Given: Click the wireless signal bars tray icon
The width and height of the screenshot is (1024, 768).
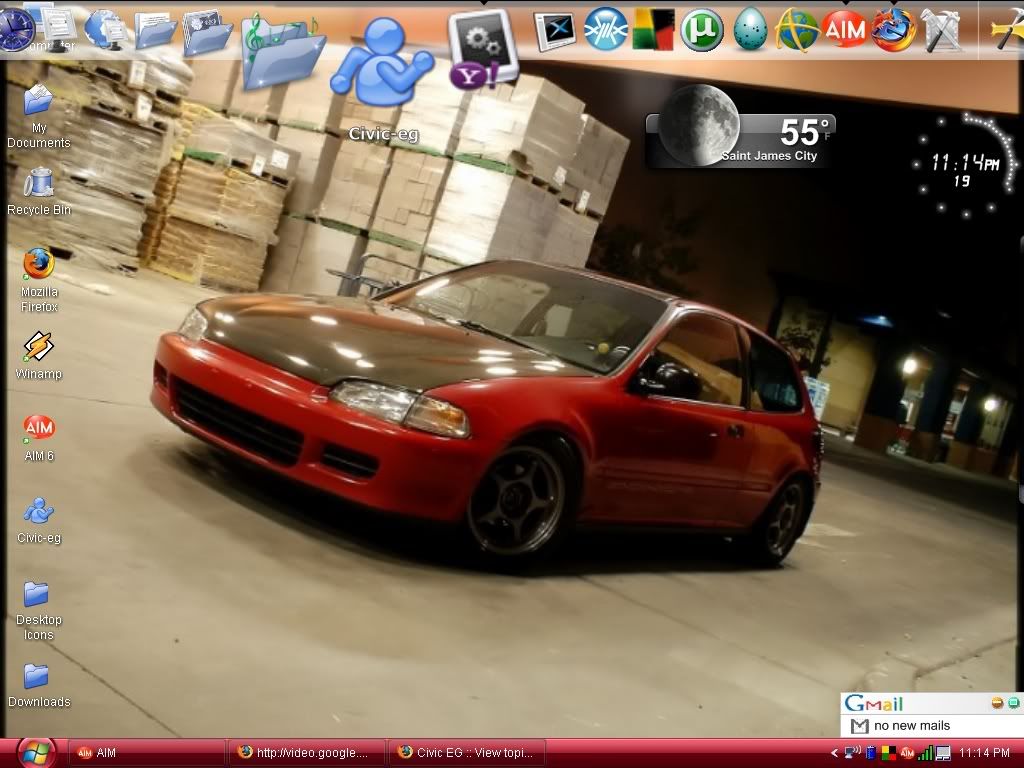Looking at the screenshot, I should (x=926, y=753).
